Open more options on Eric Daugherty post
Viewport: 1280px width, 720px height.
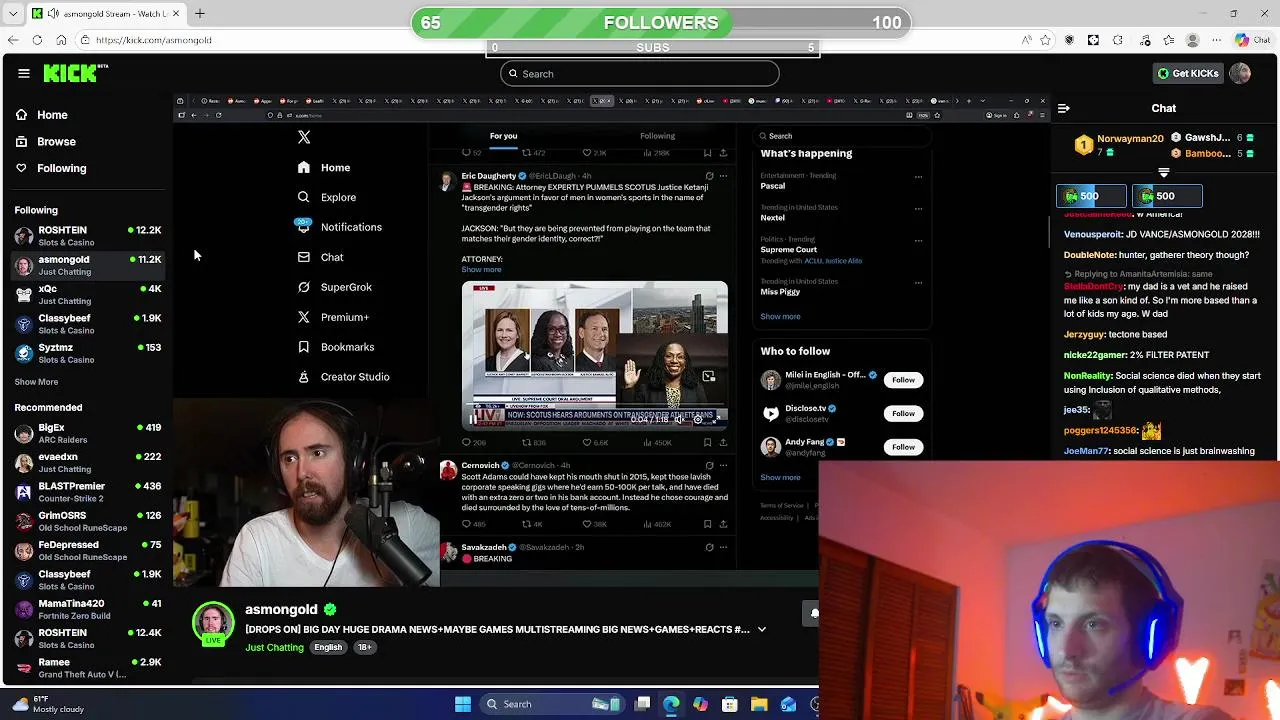click(723, 176)
